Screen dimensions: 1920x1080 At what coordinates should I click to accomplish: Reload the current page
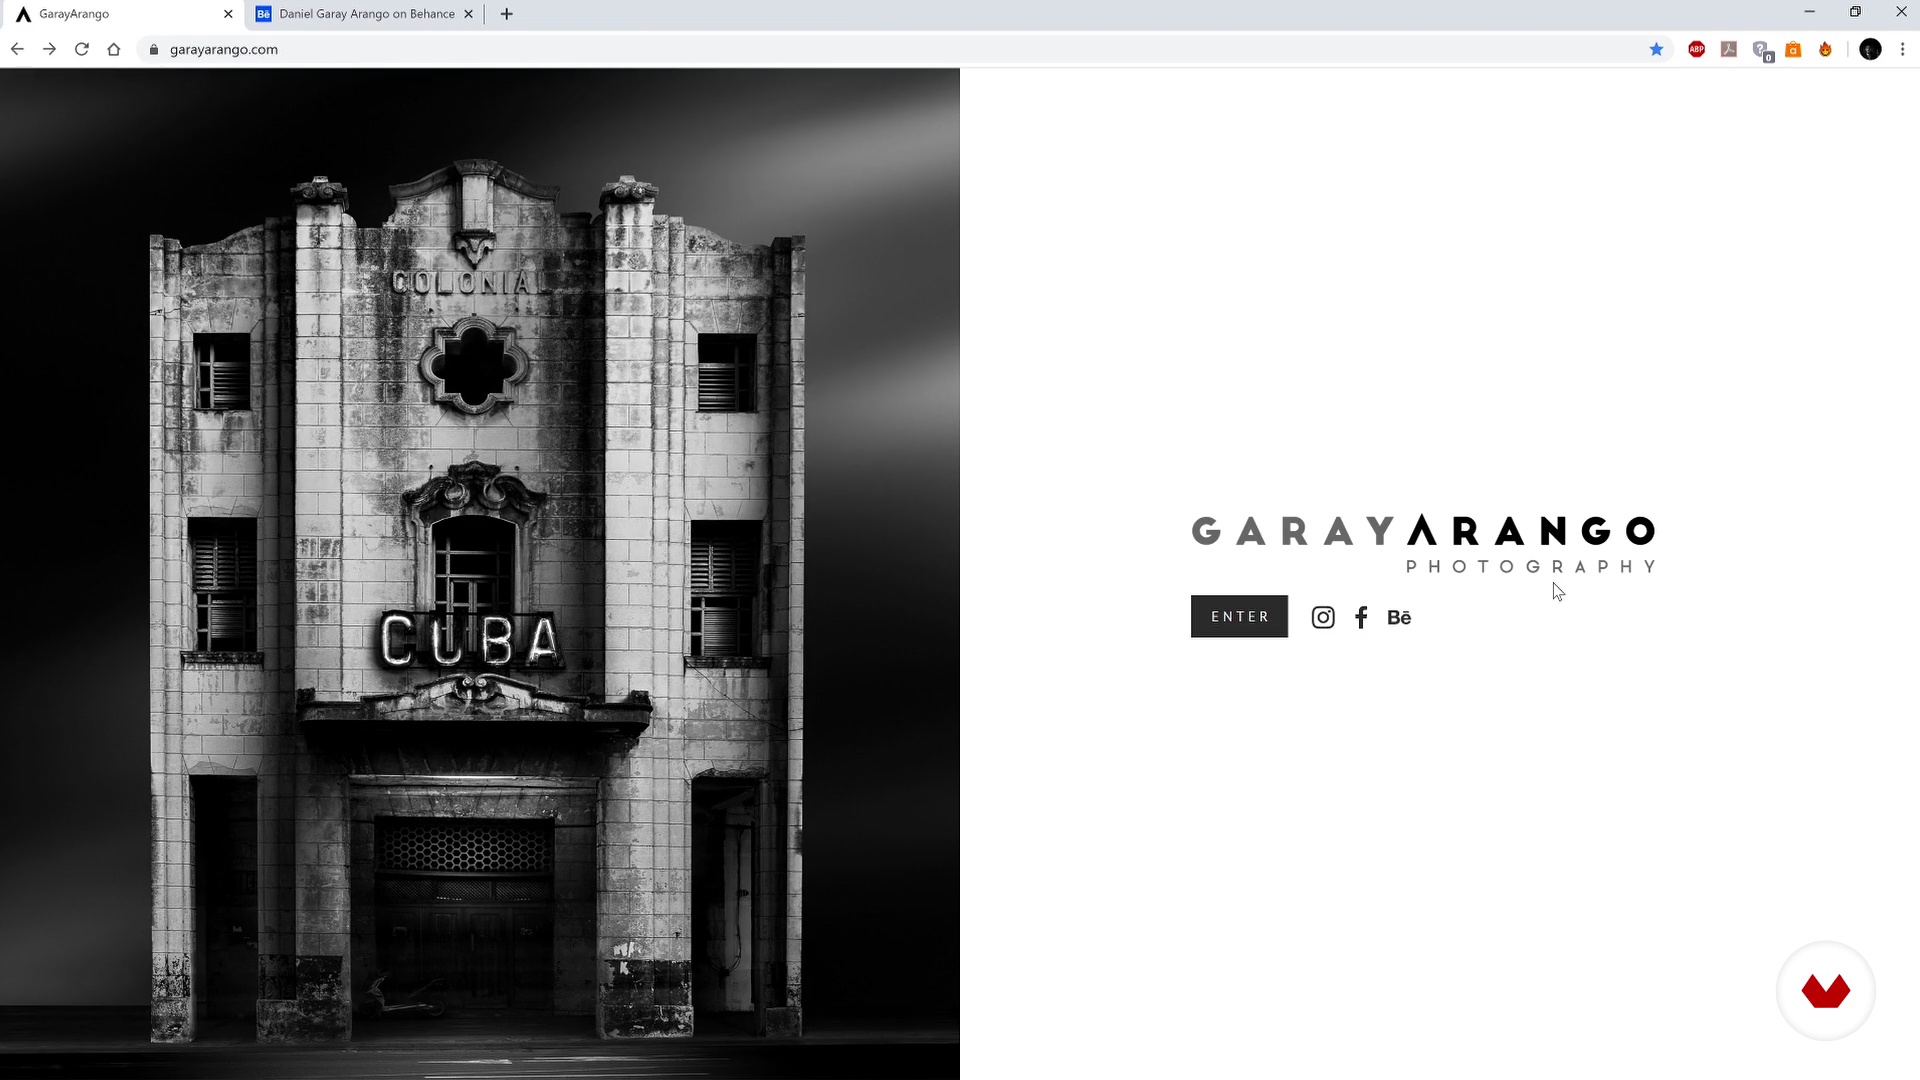[82, 49]
